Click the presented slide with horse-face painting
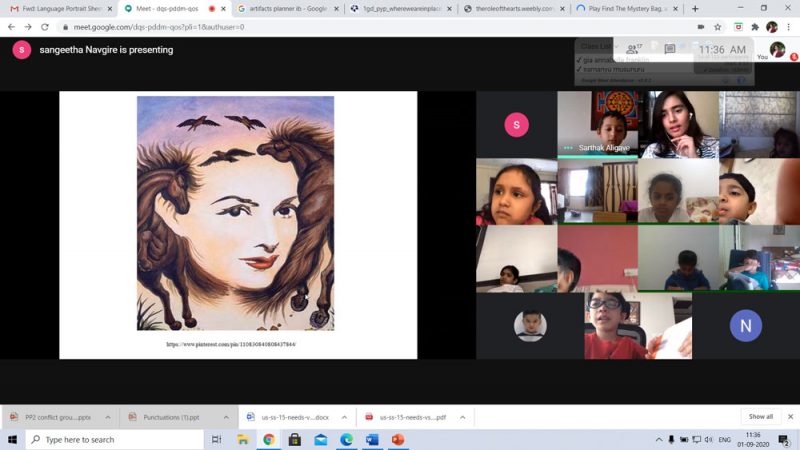This screenshot has width=800, height=450. (238, 225)
